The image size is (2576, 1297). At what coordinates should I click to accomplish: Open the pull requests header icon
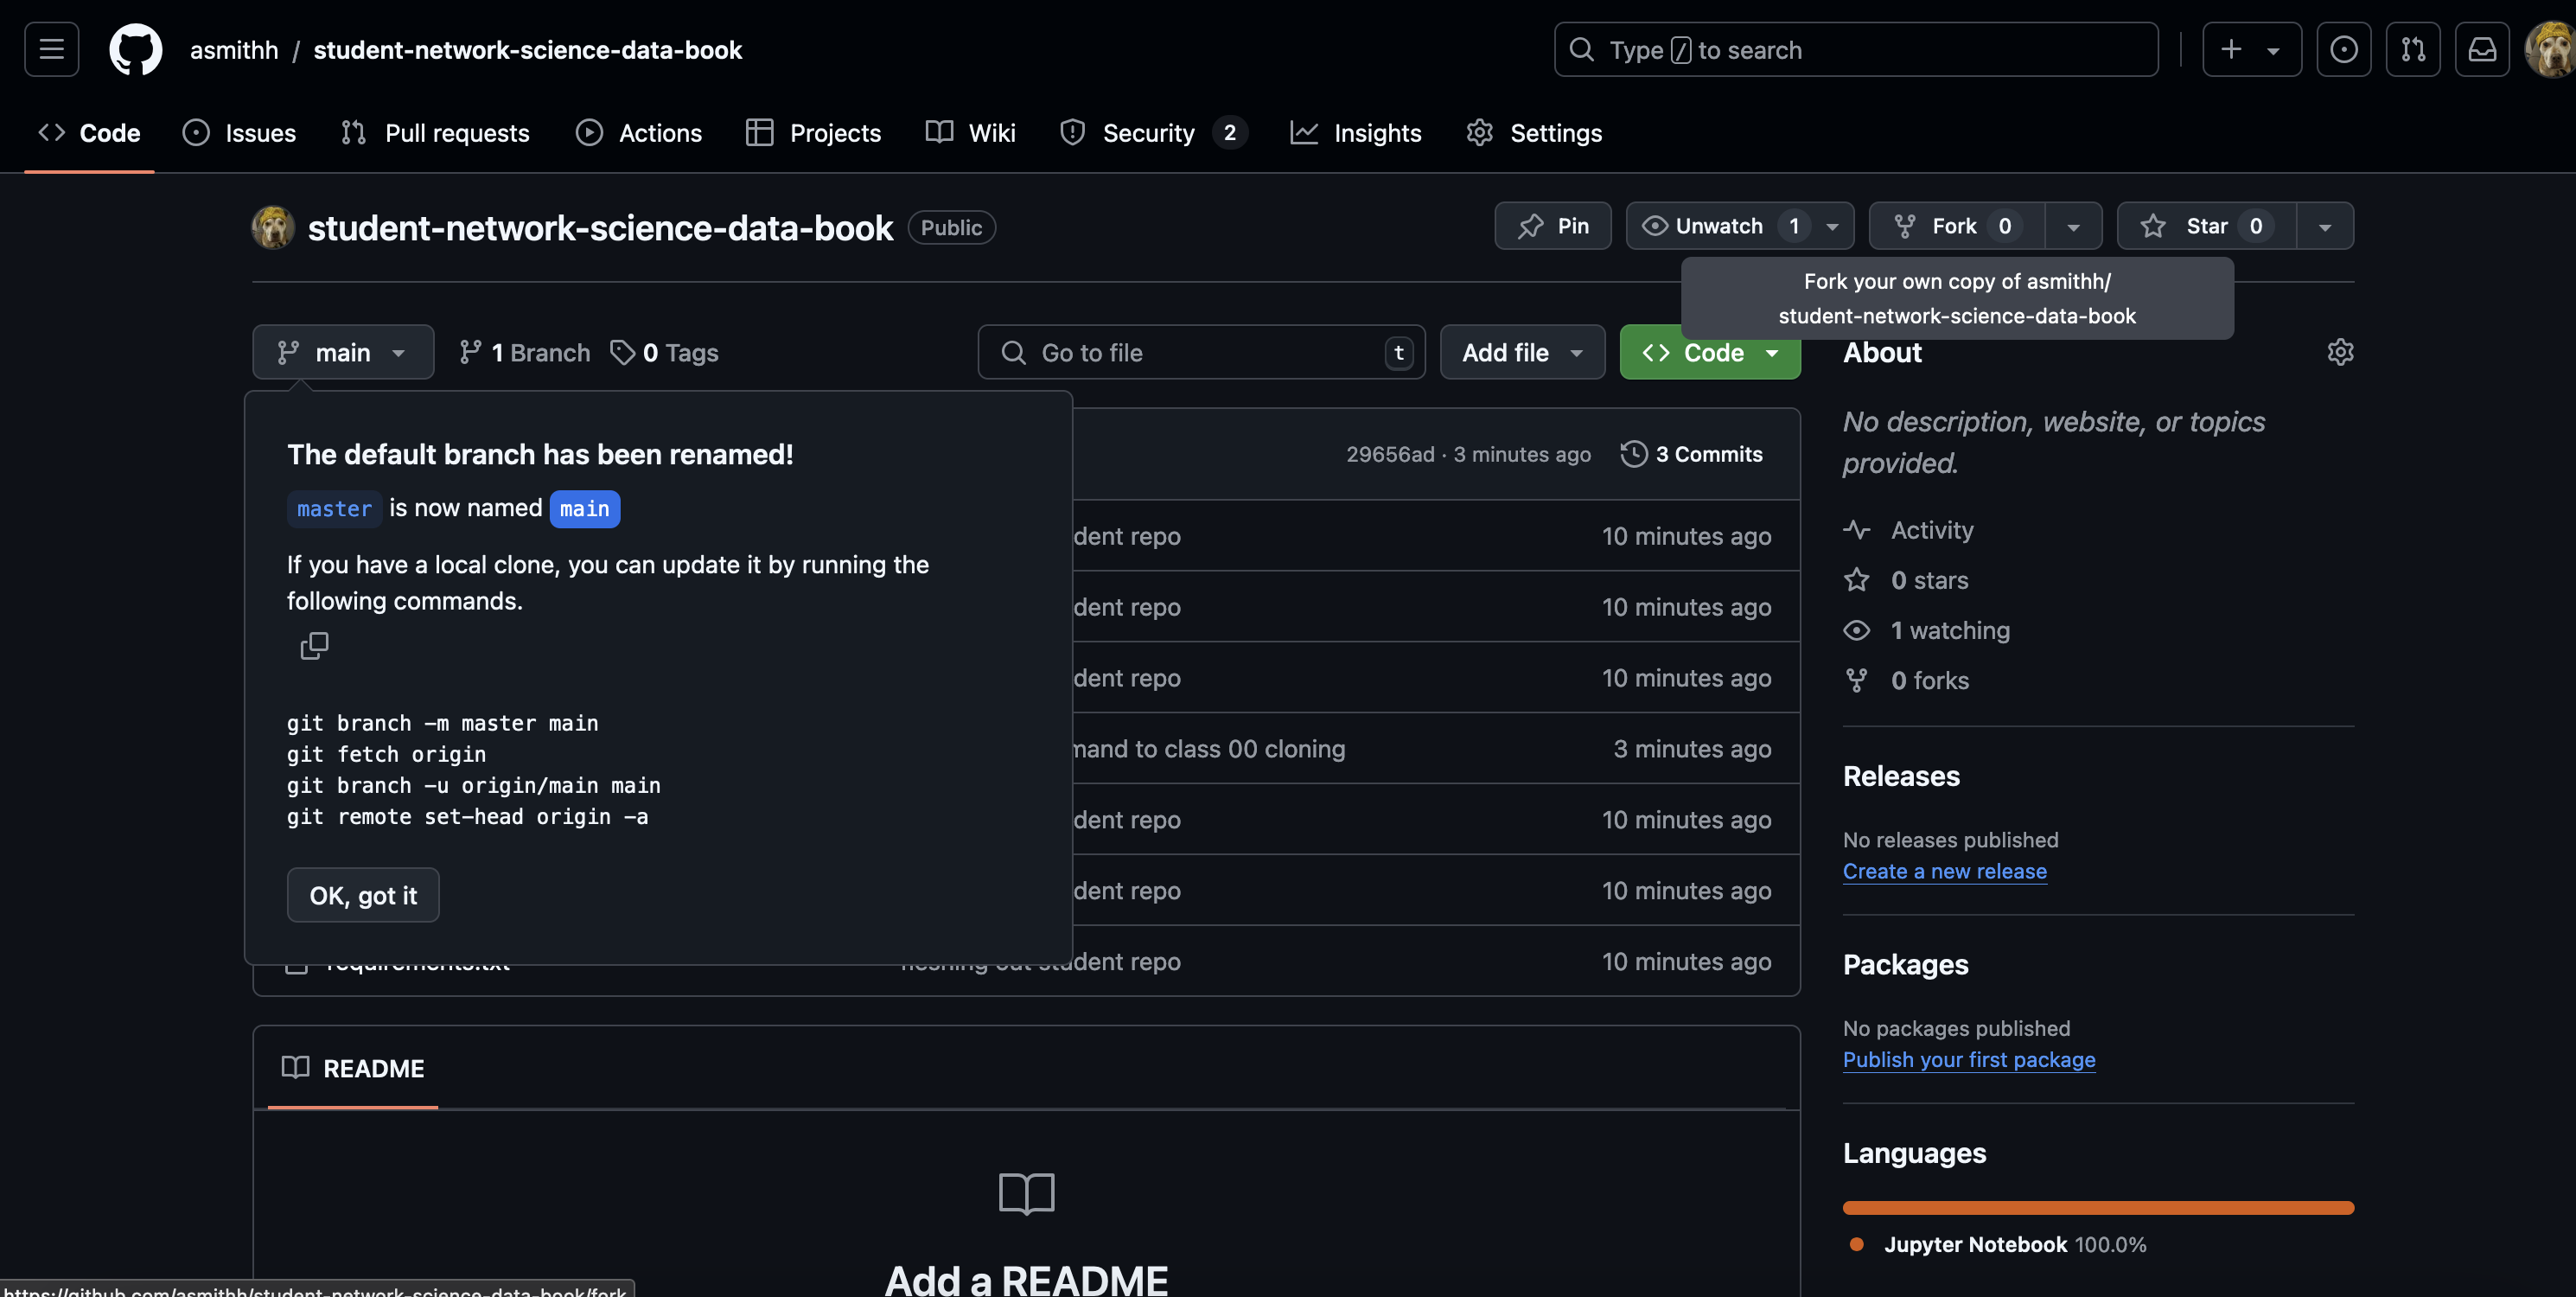coord(2412,49)
